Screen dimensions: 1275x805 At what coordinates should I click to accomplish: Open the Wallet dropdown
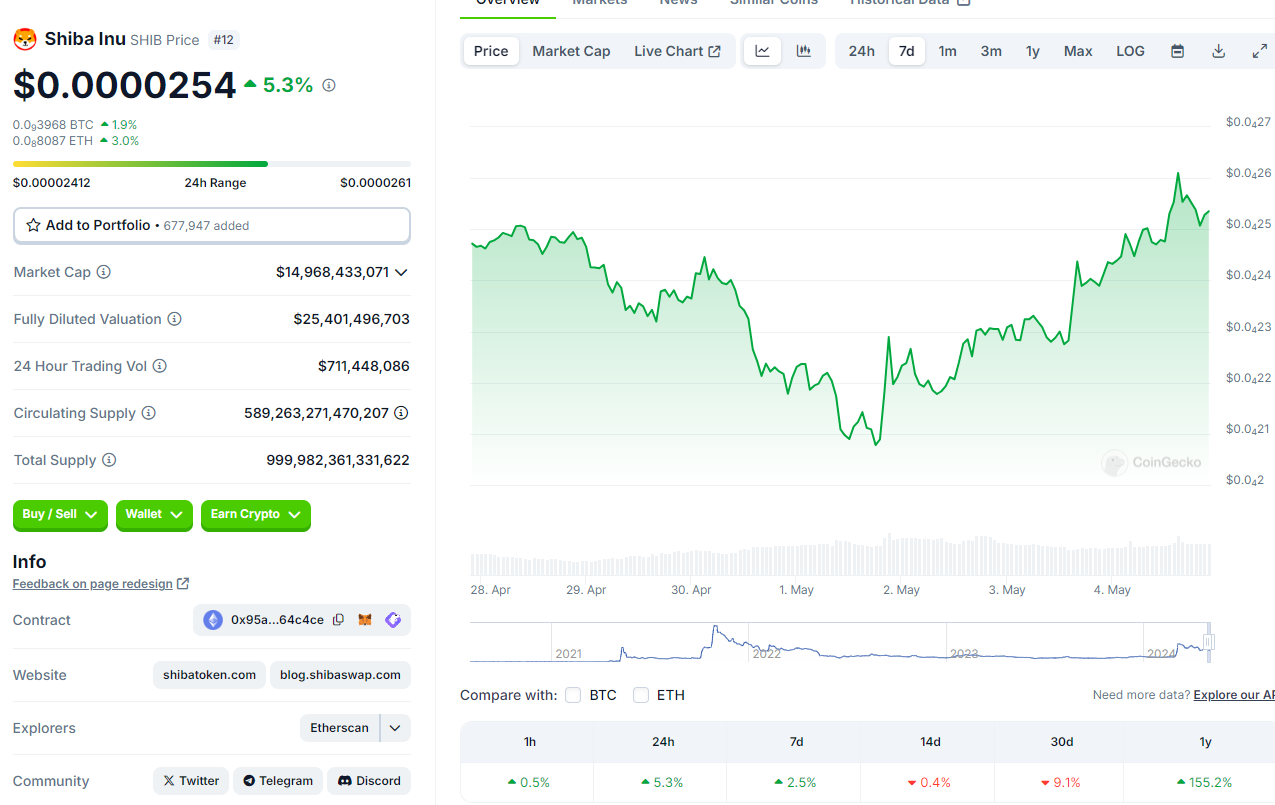click(155, 515)
